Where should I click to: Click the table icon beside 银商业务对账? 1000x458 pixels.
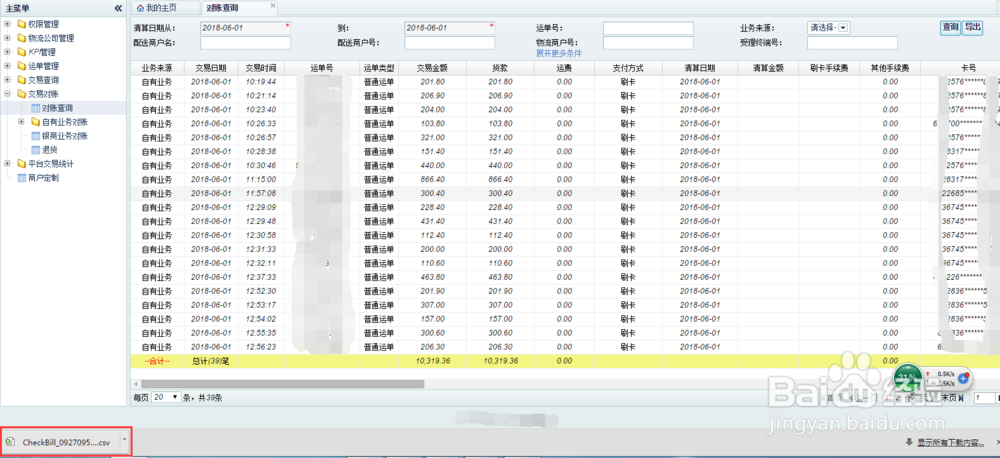[36, 136]
